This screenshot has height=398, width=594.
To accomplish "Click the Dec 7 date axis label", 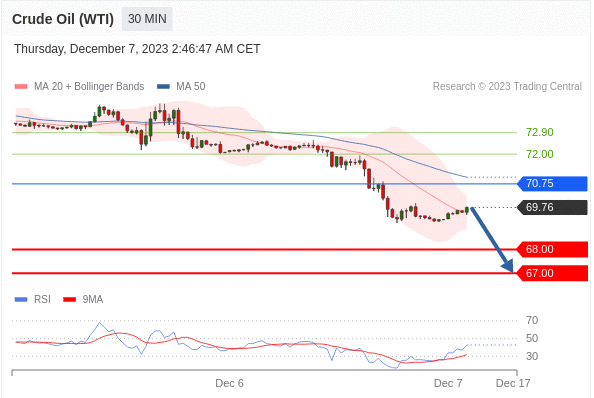I will pos(448,383).
